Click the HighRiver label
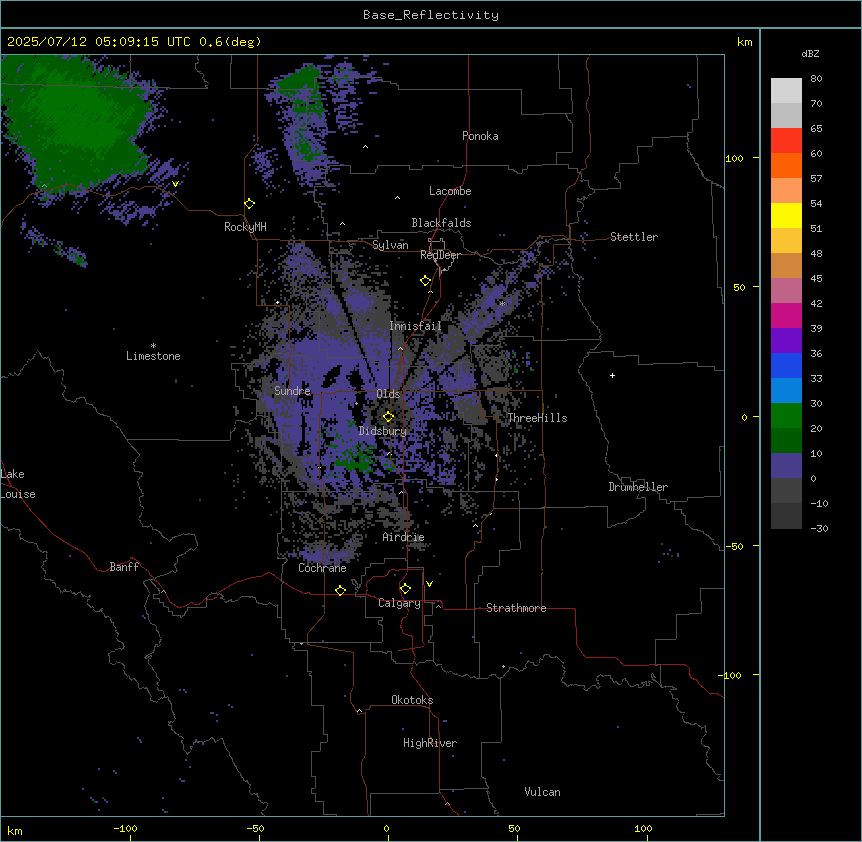 [430, 743]
